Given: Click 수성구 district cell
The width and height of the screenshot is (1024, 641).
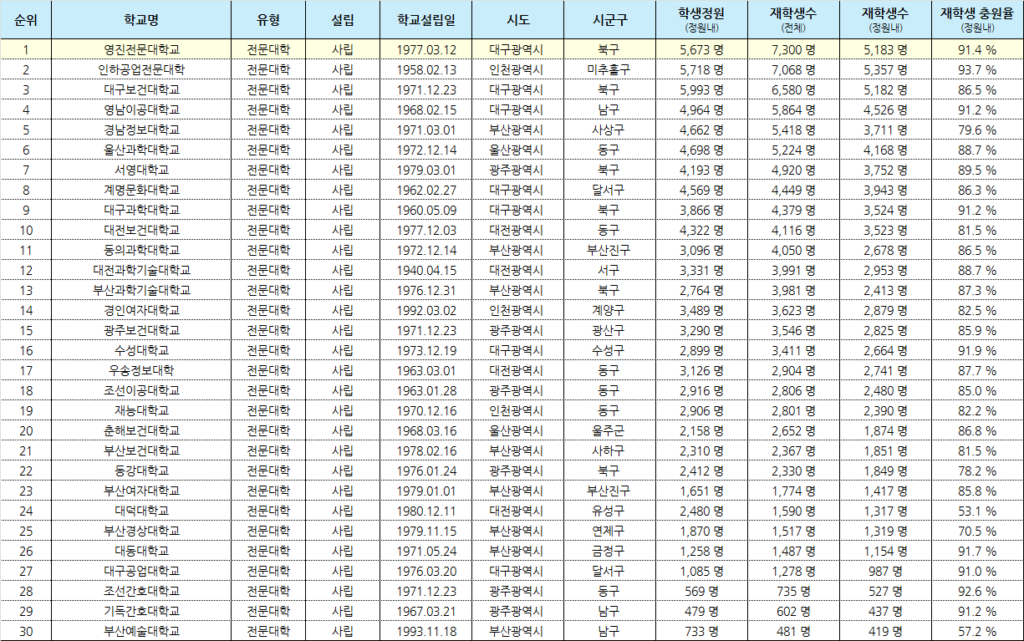Looking at the screenshot, I should pyautogui.click(x=609, y=351).
